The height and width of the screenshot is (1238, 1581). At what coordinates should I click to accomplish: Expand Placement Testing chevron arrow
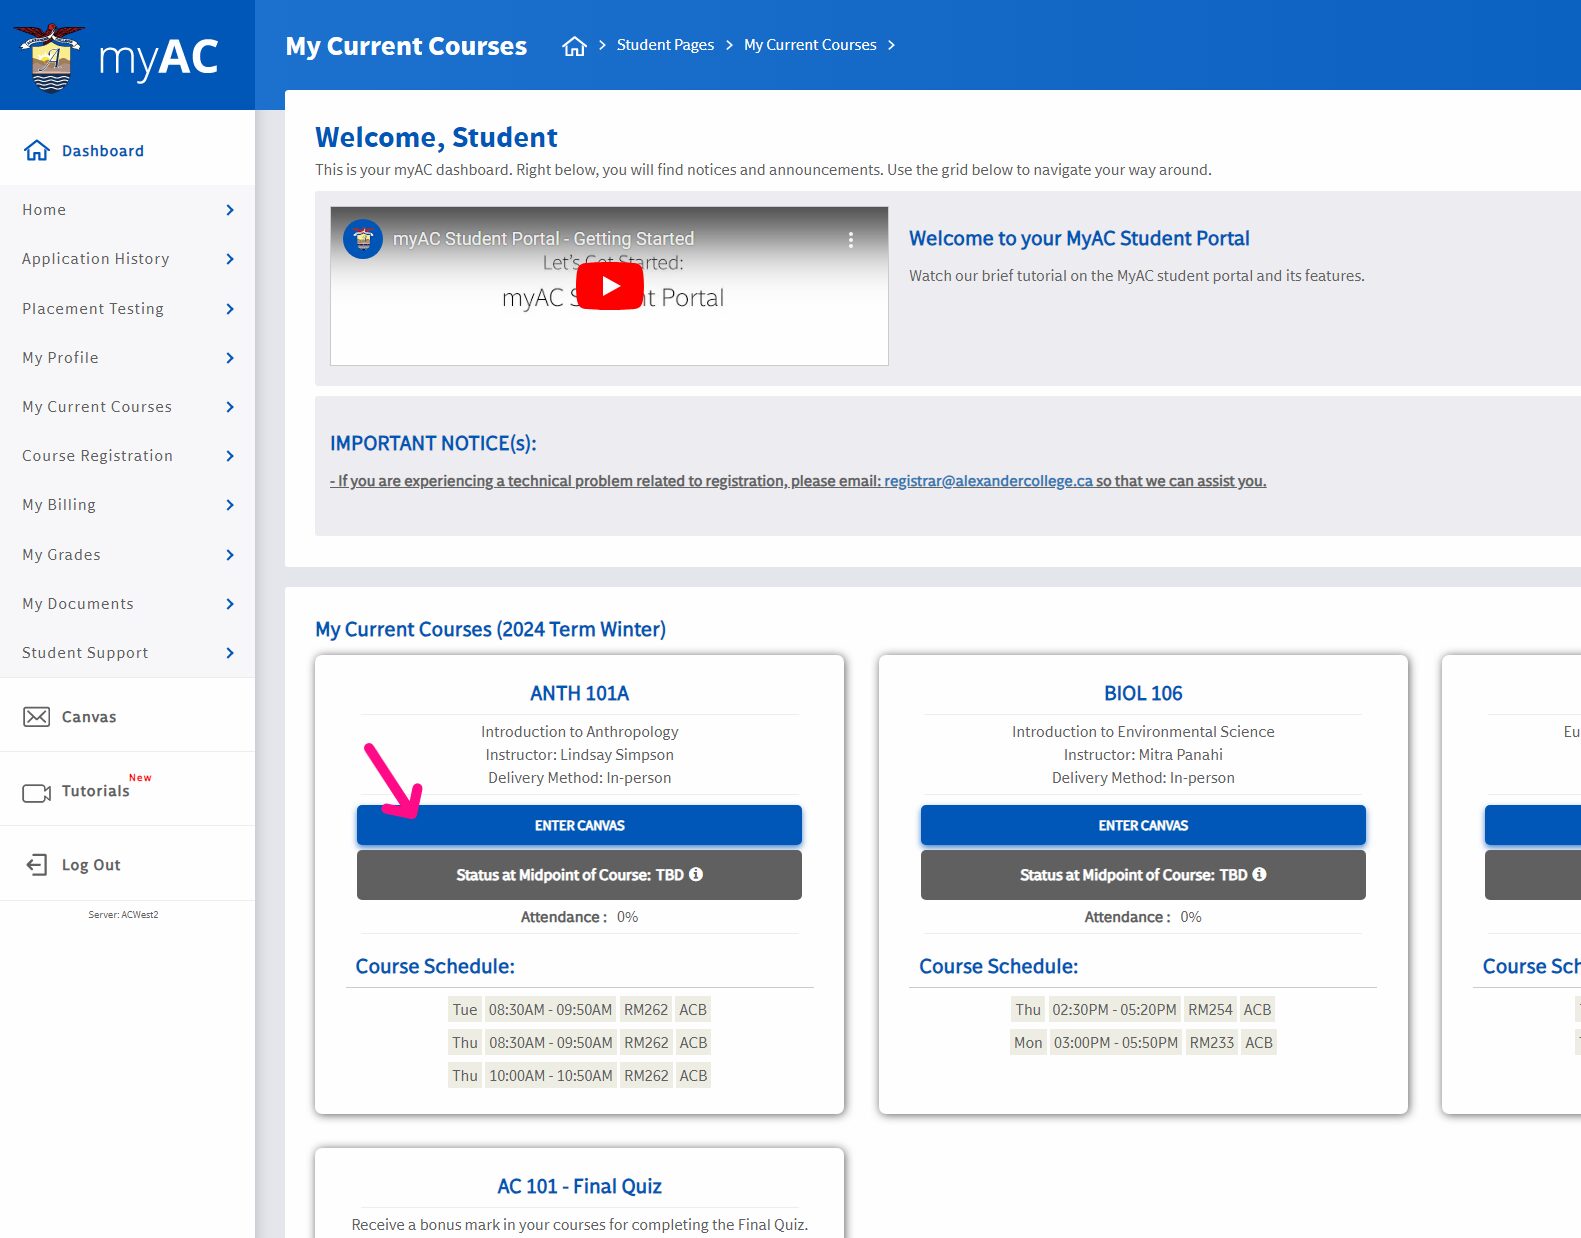[230, 309]
